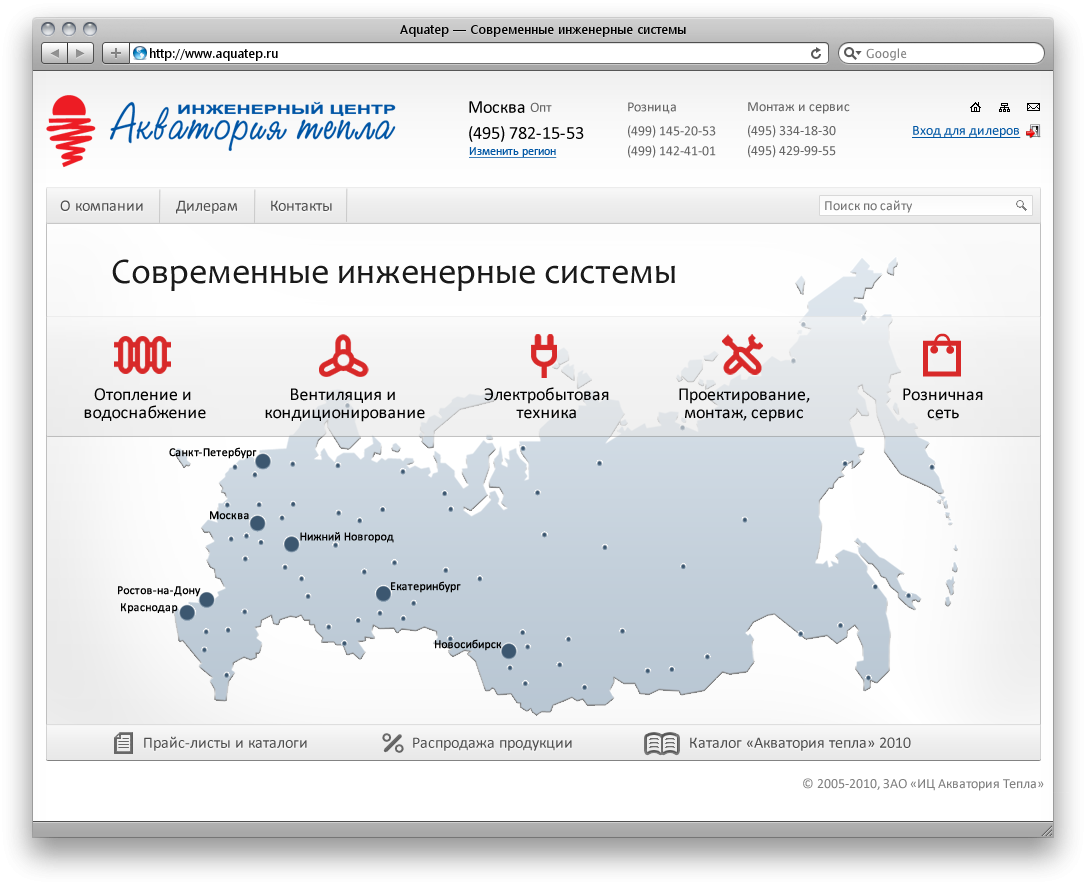The width and height of the screenshot is (1086, 885).
Task: Open the О компании tab
Action: pyautogui.click(x=103, y=205)
